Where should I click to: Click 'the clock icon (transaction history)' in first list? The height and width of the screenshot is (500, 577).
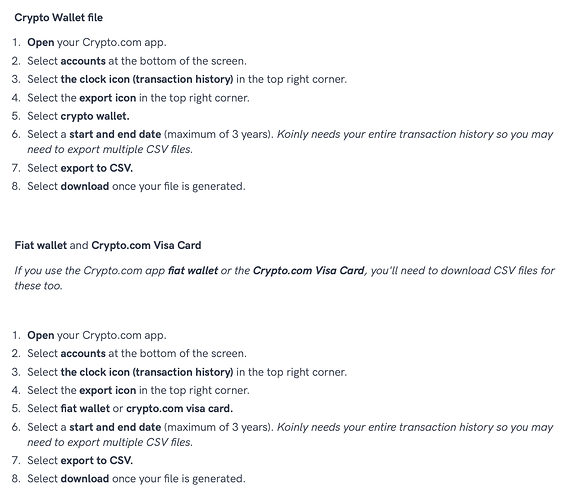147,79
